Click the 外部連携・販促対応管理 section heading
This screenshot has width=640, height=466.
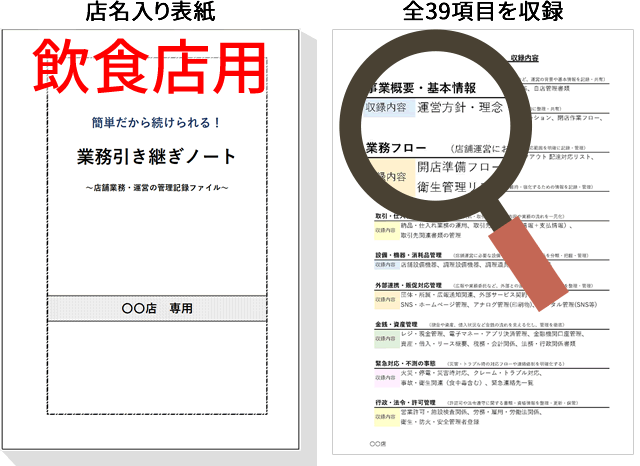tap(410, 285)
